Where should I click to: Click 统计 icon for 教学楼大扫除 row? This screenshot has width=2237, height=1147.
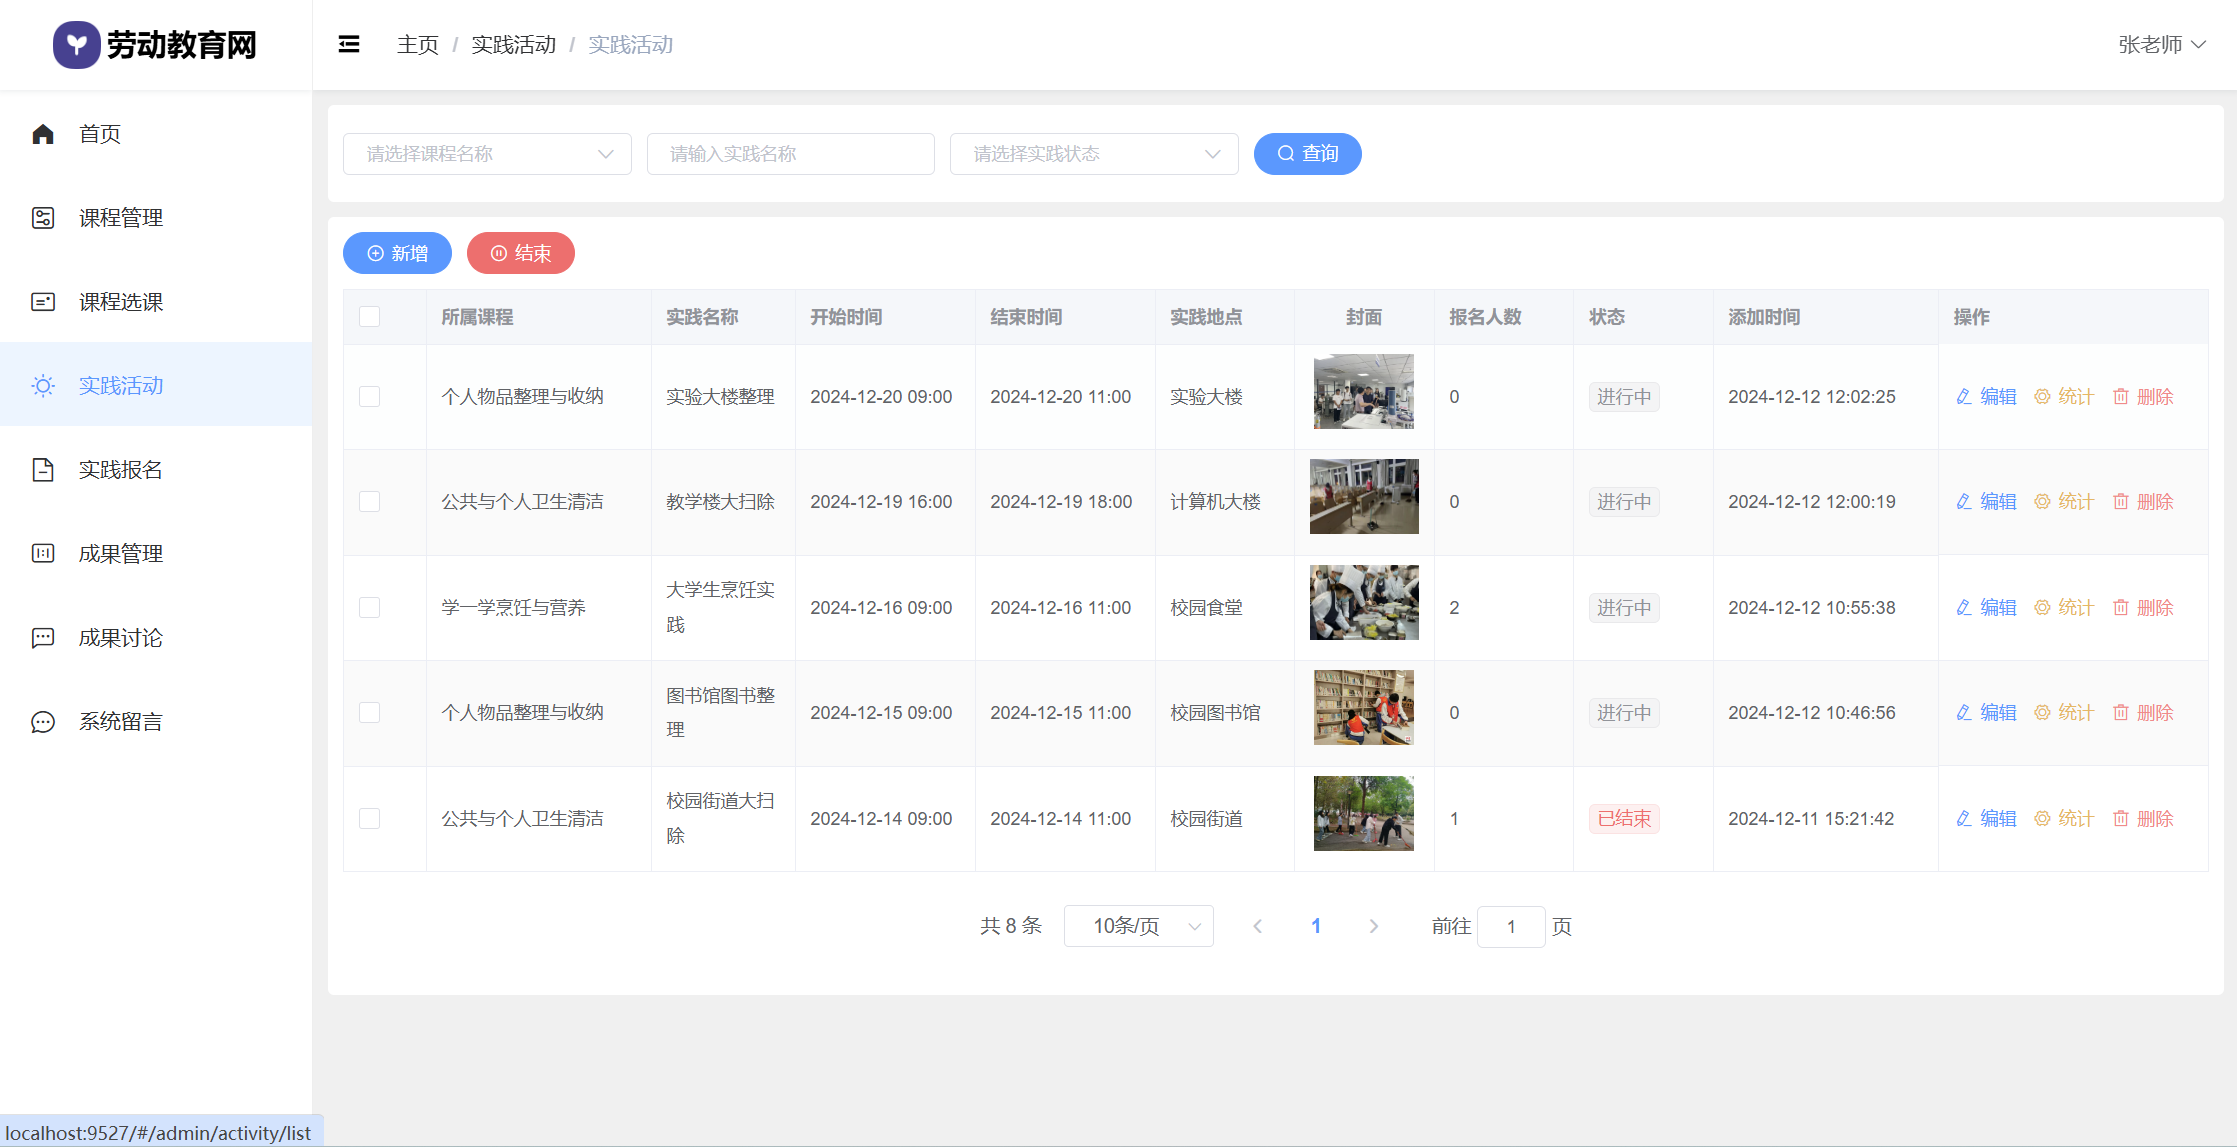[2042, 502]
